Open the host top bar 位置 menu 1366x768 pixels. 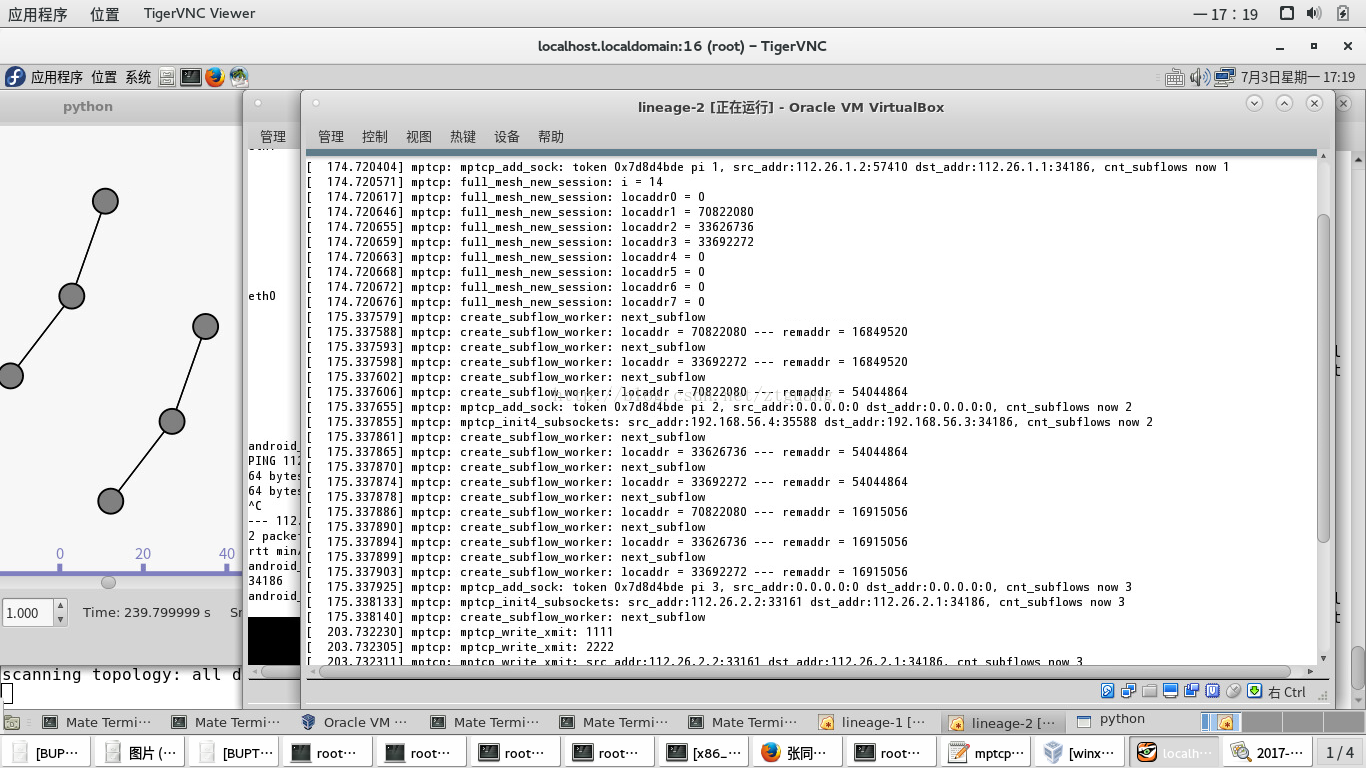pos(104,14)
